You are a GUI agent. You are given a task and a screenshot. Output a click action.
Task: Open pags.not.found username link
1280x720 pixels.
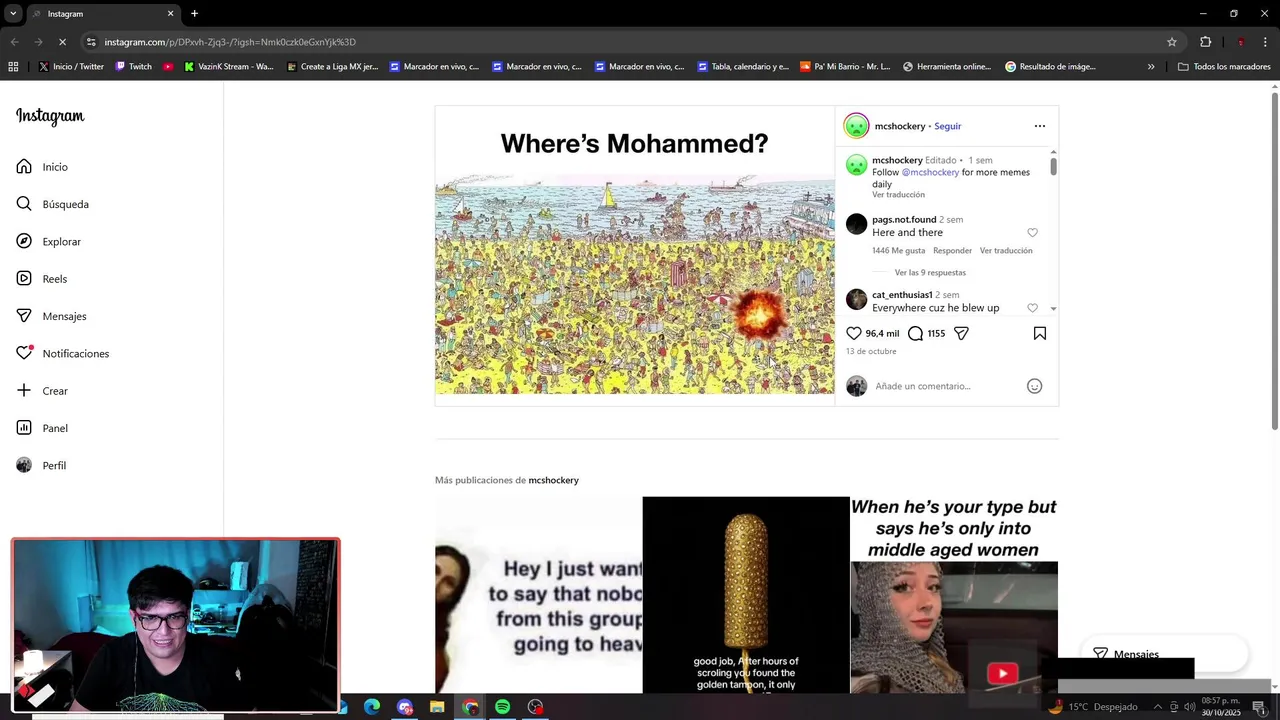[x=904, y=219]
